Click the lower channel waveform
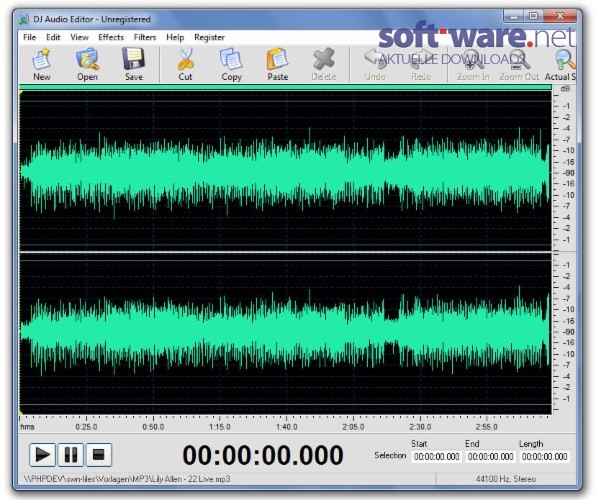 coord(285,333)
